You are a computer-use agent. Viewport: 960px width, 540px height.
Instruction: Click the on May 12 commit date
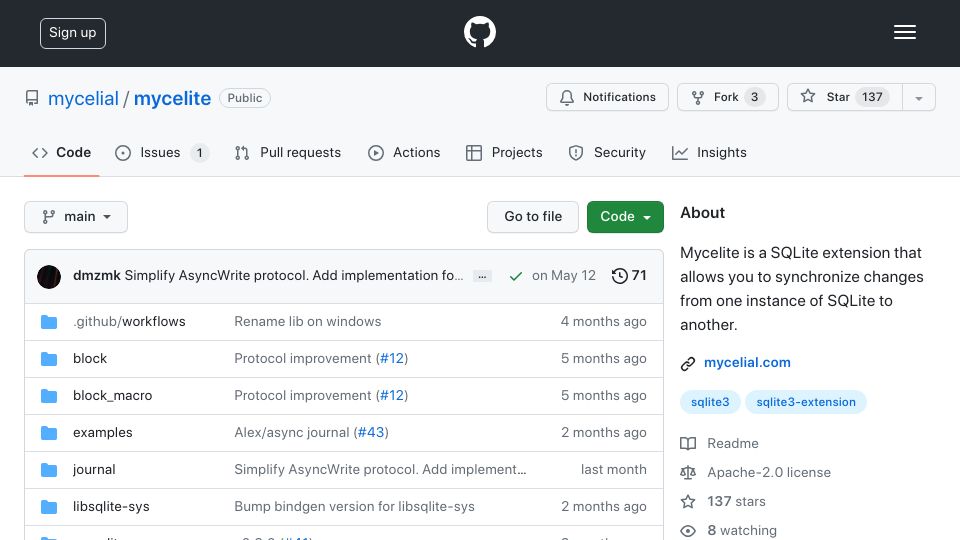(564, 276)
